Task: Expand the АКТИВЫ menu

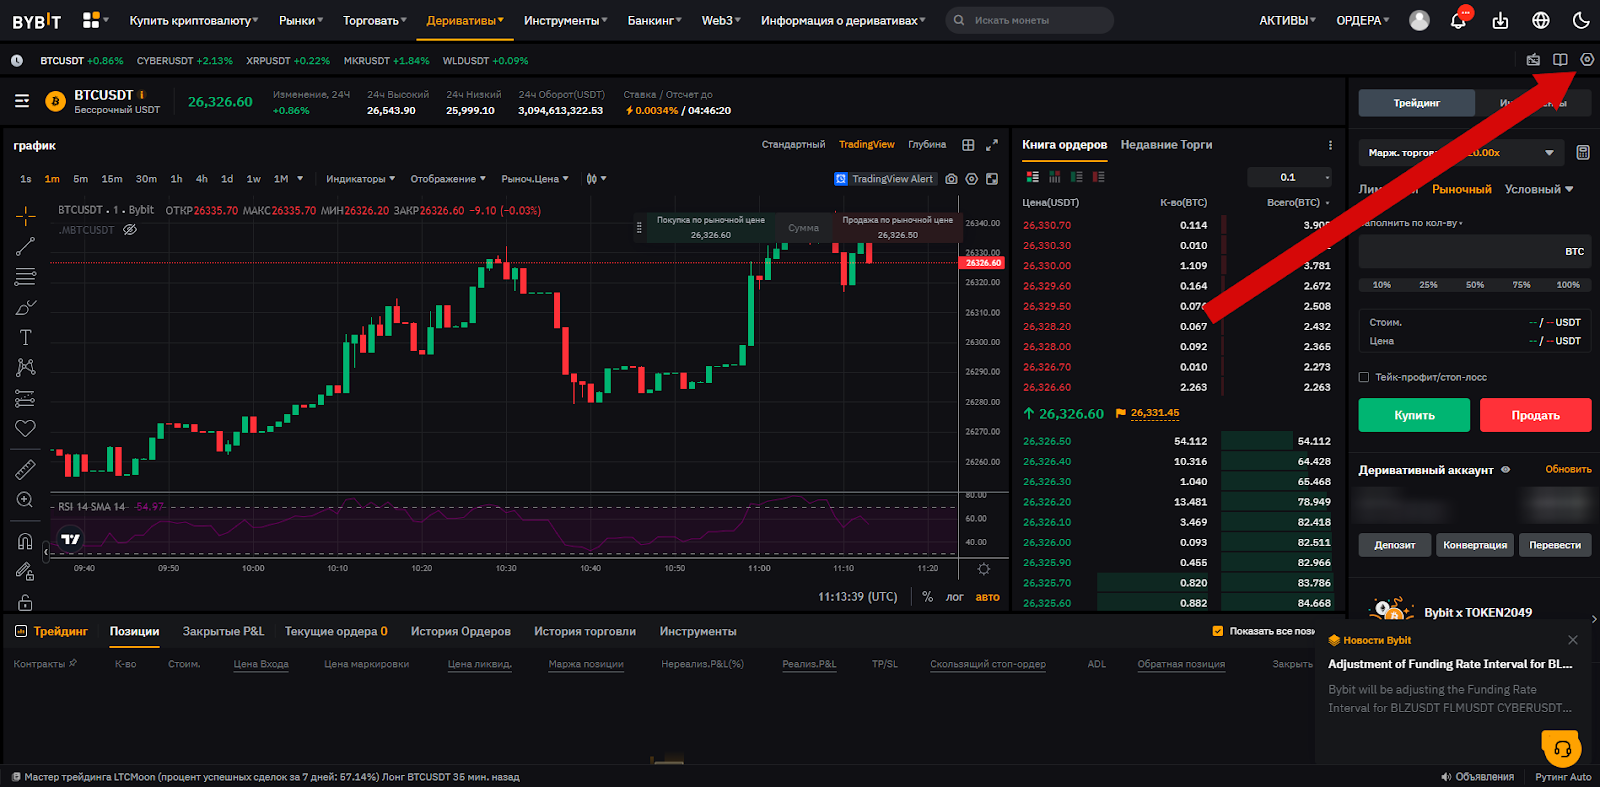Action: pos(1288,20)
